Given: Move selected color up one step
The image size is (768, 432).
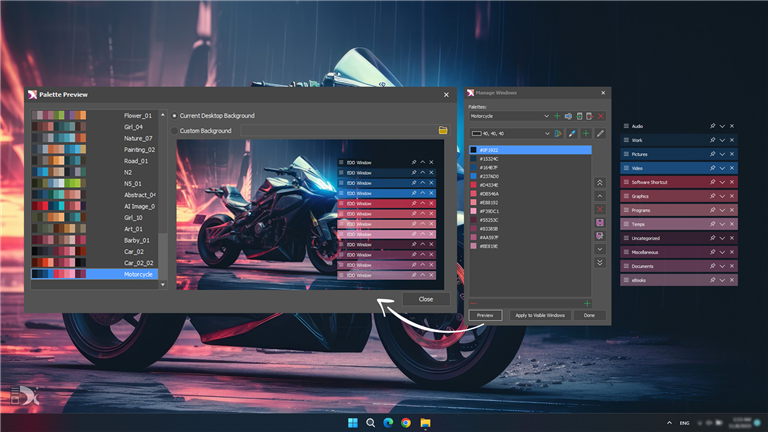Looking at the screenshot, I should (600, 196).
